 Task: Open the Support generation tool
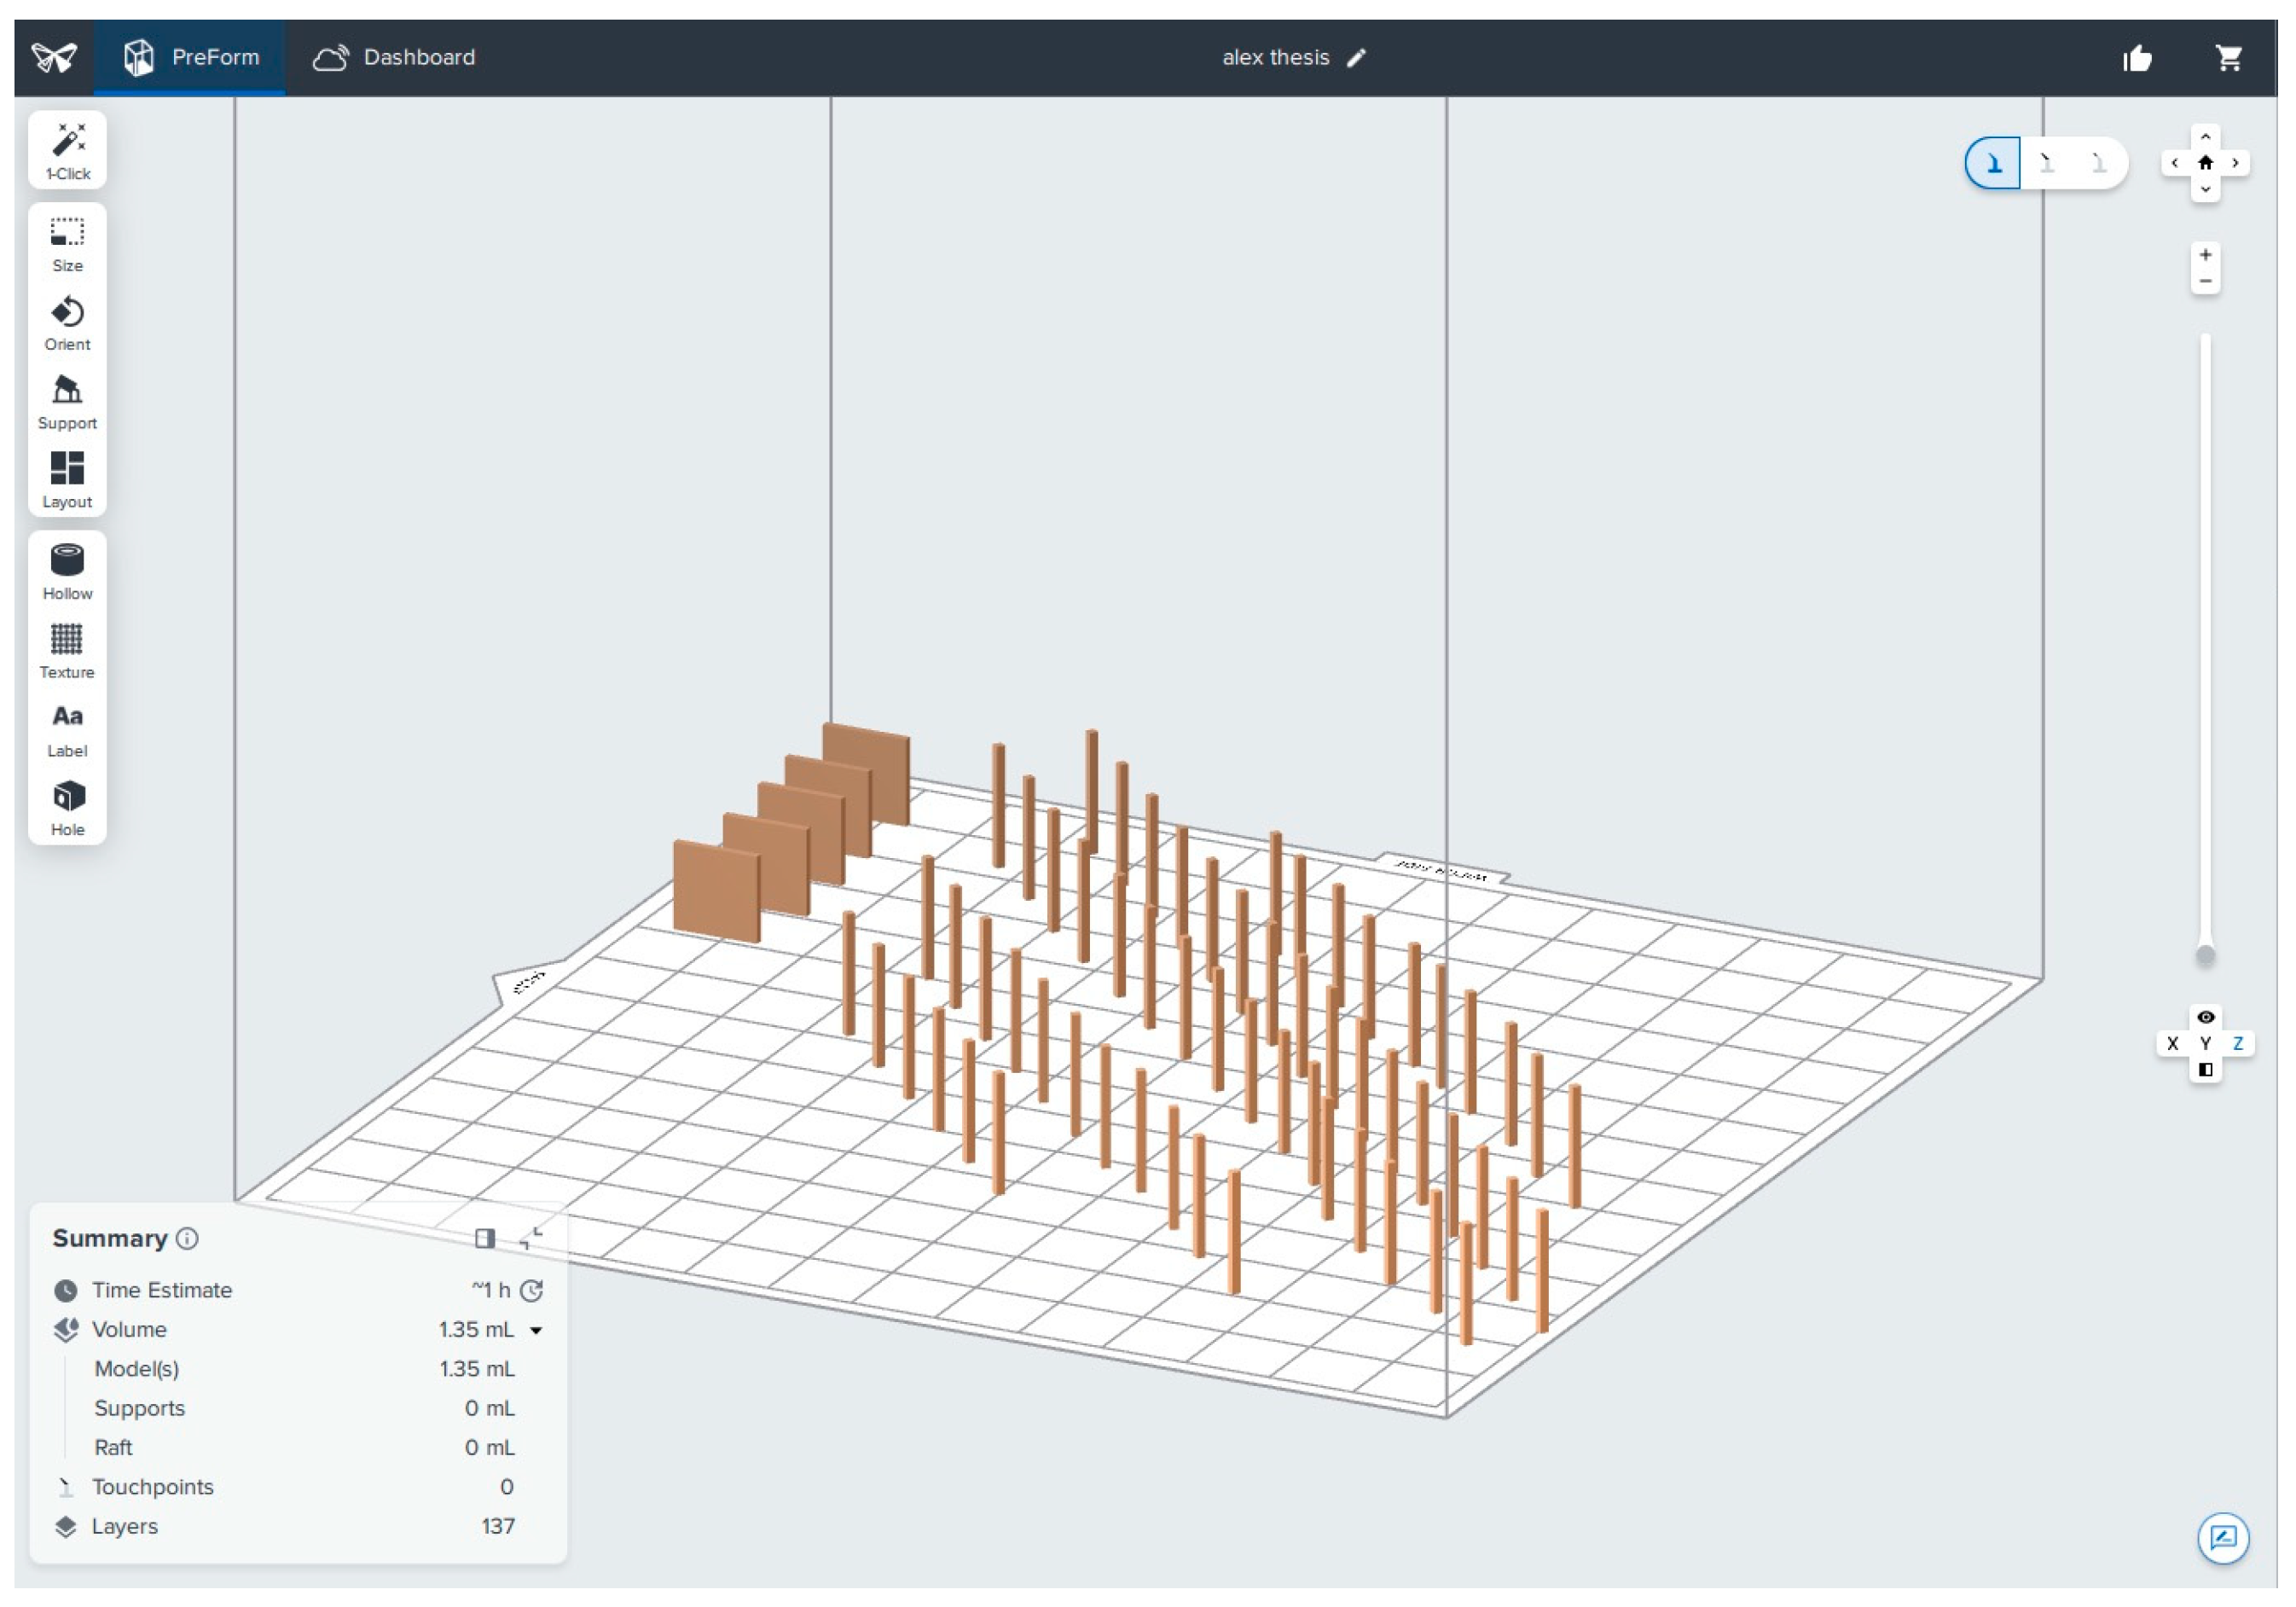(x=68, y=400)
